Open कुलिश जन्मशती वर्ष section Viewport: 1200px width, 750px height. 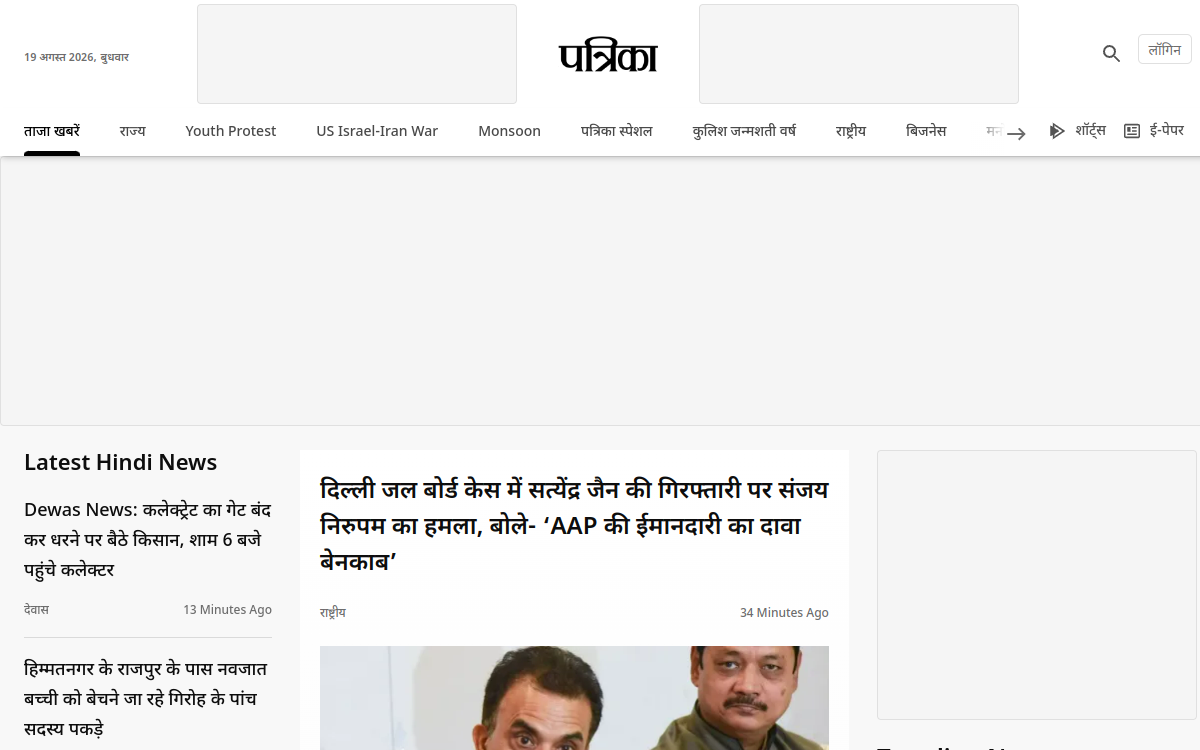click(x=744, y=131)
